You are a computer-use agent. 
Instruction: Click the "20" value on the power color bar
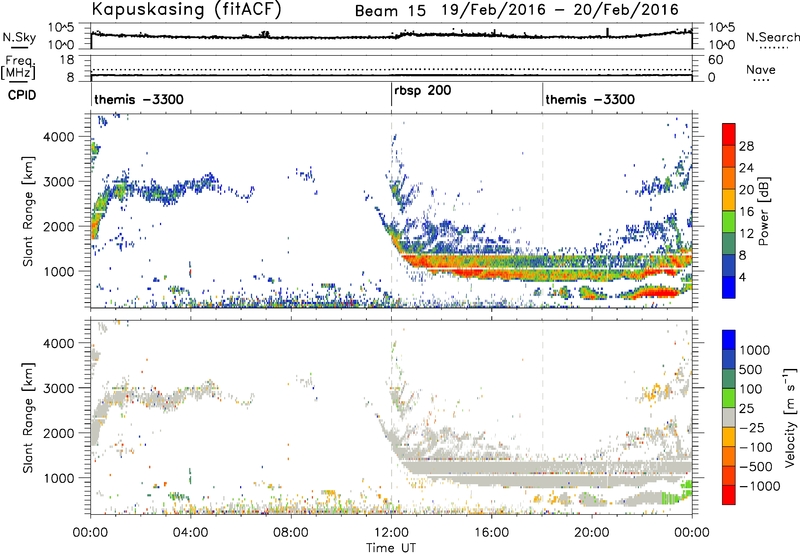click(x=746, y=190)
